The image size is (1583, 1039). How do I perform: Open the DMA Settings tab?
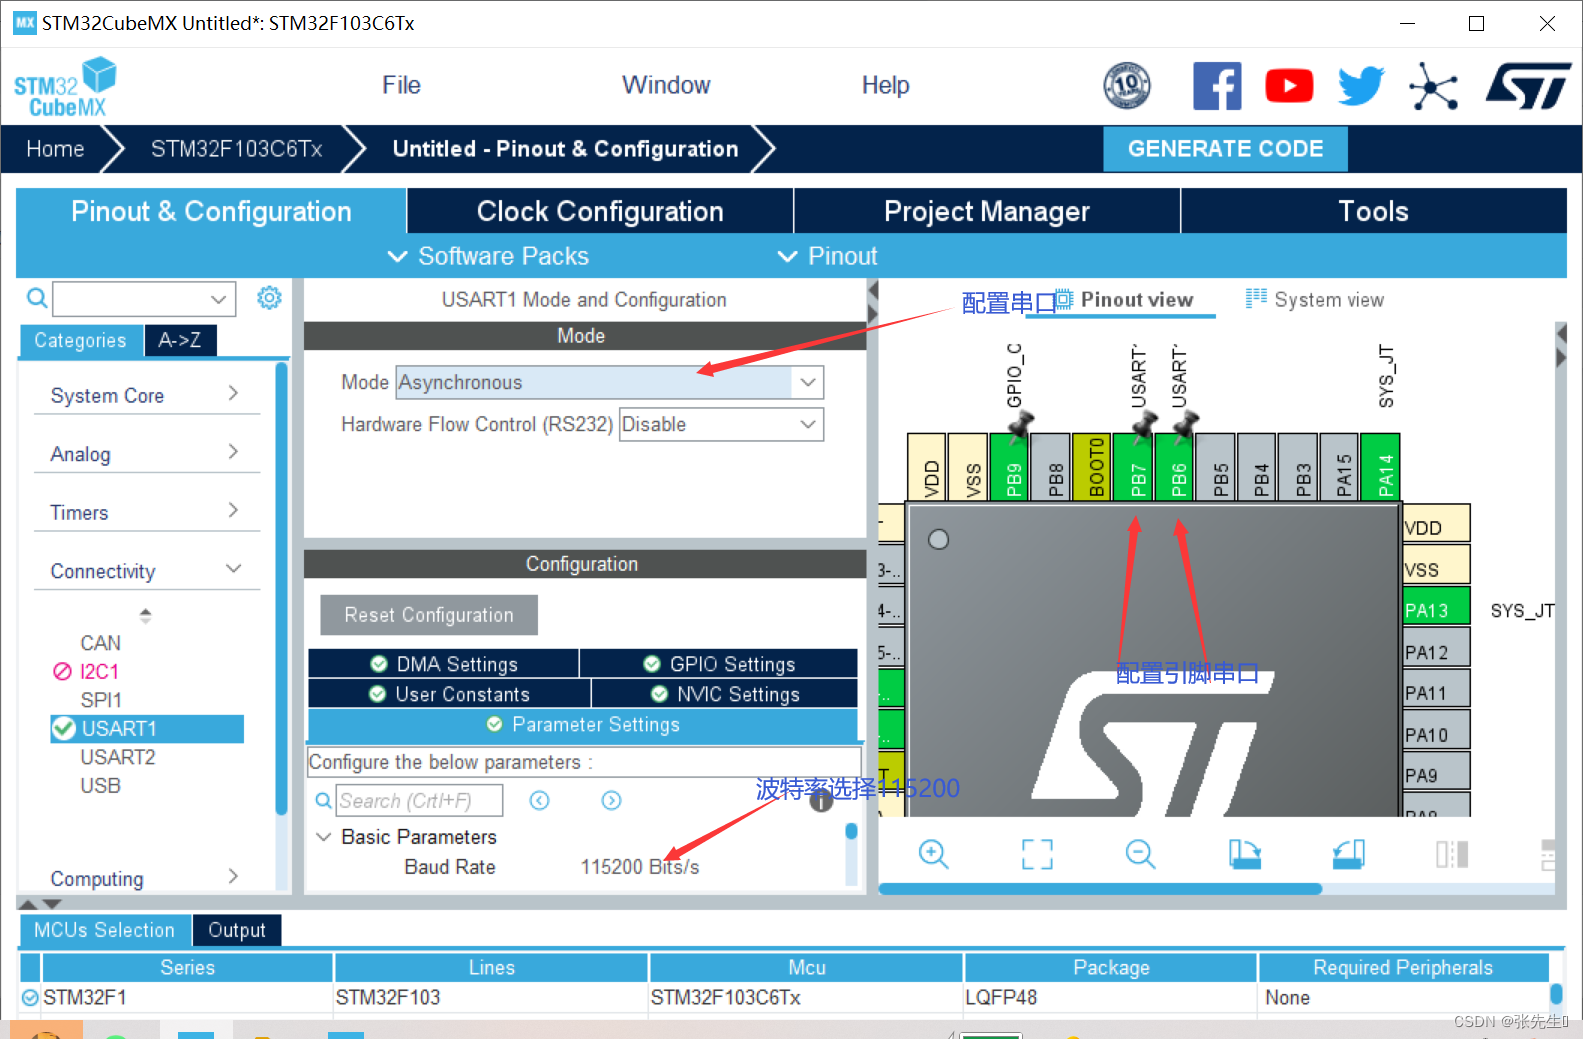[443, 664]
